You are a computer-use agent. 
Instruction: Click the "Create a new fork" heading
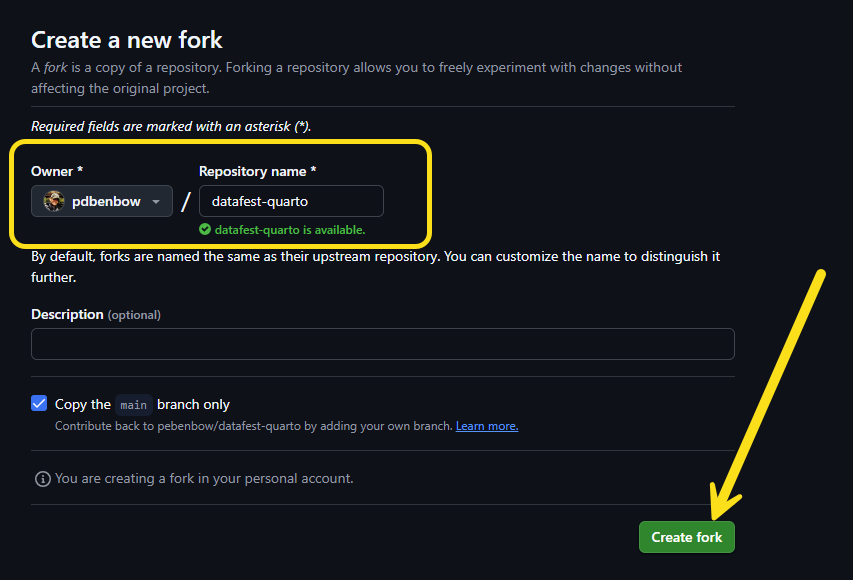tap(127, 40)
